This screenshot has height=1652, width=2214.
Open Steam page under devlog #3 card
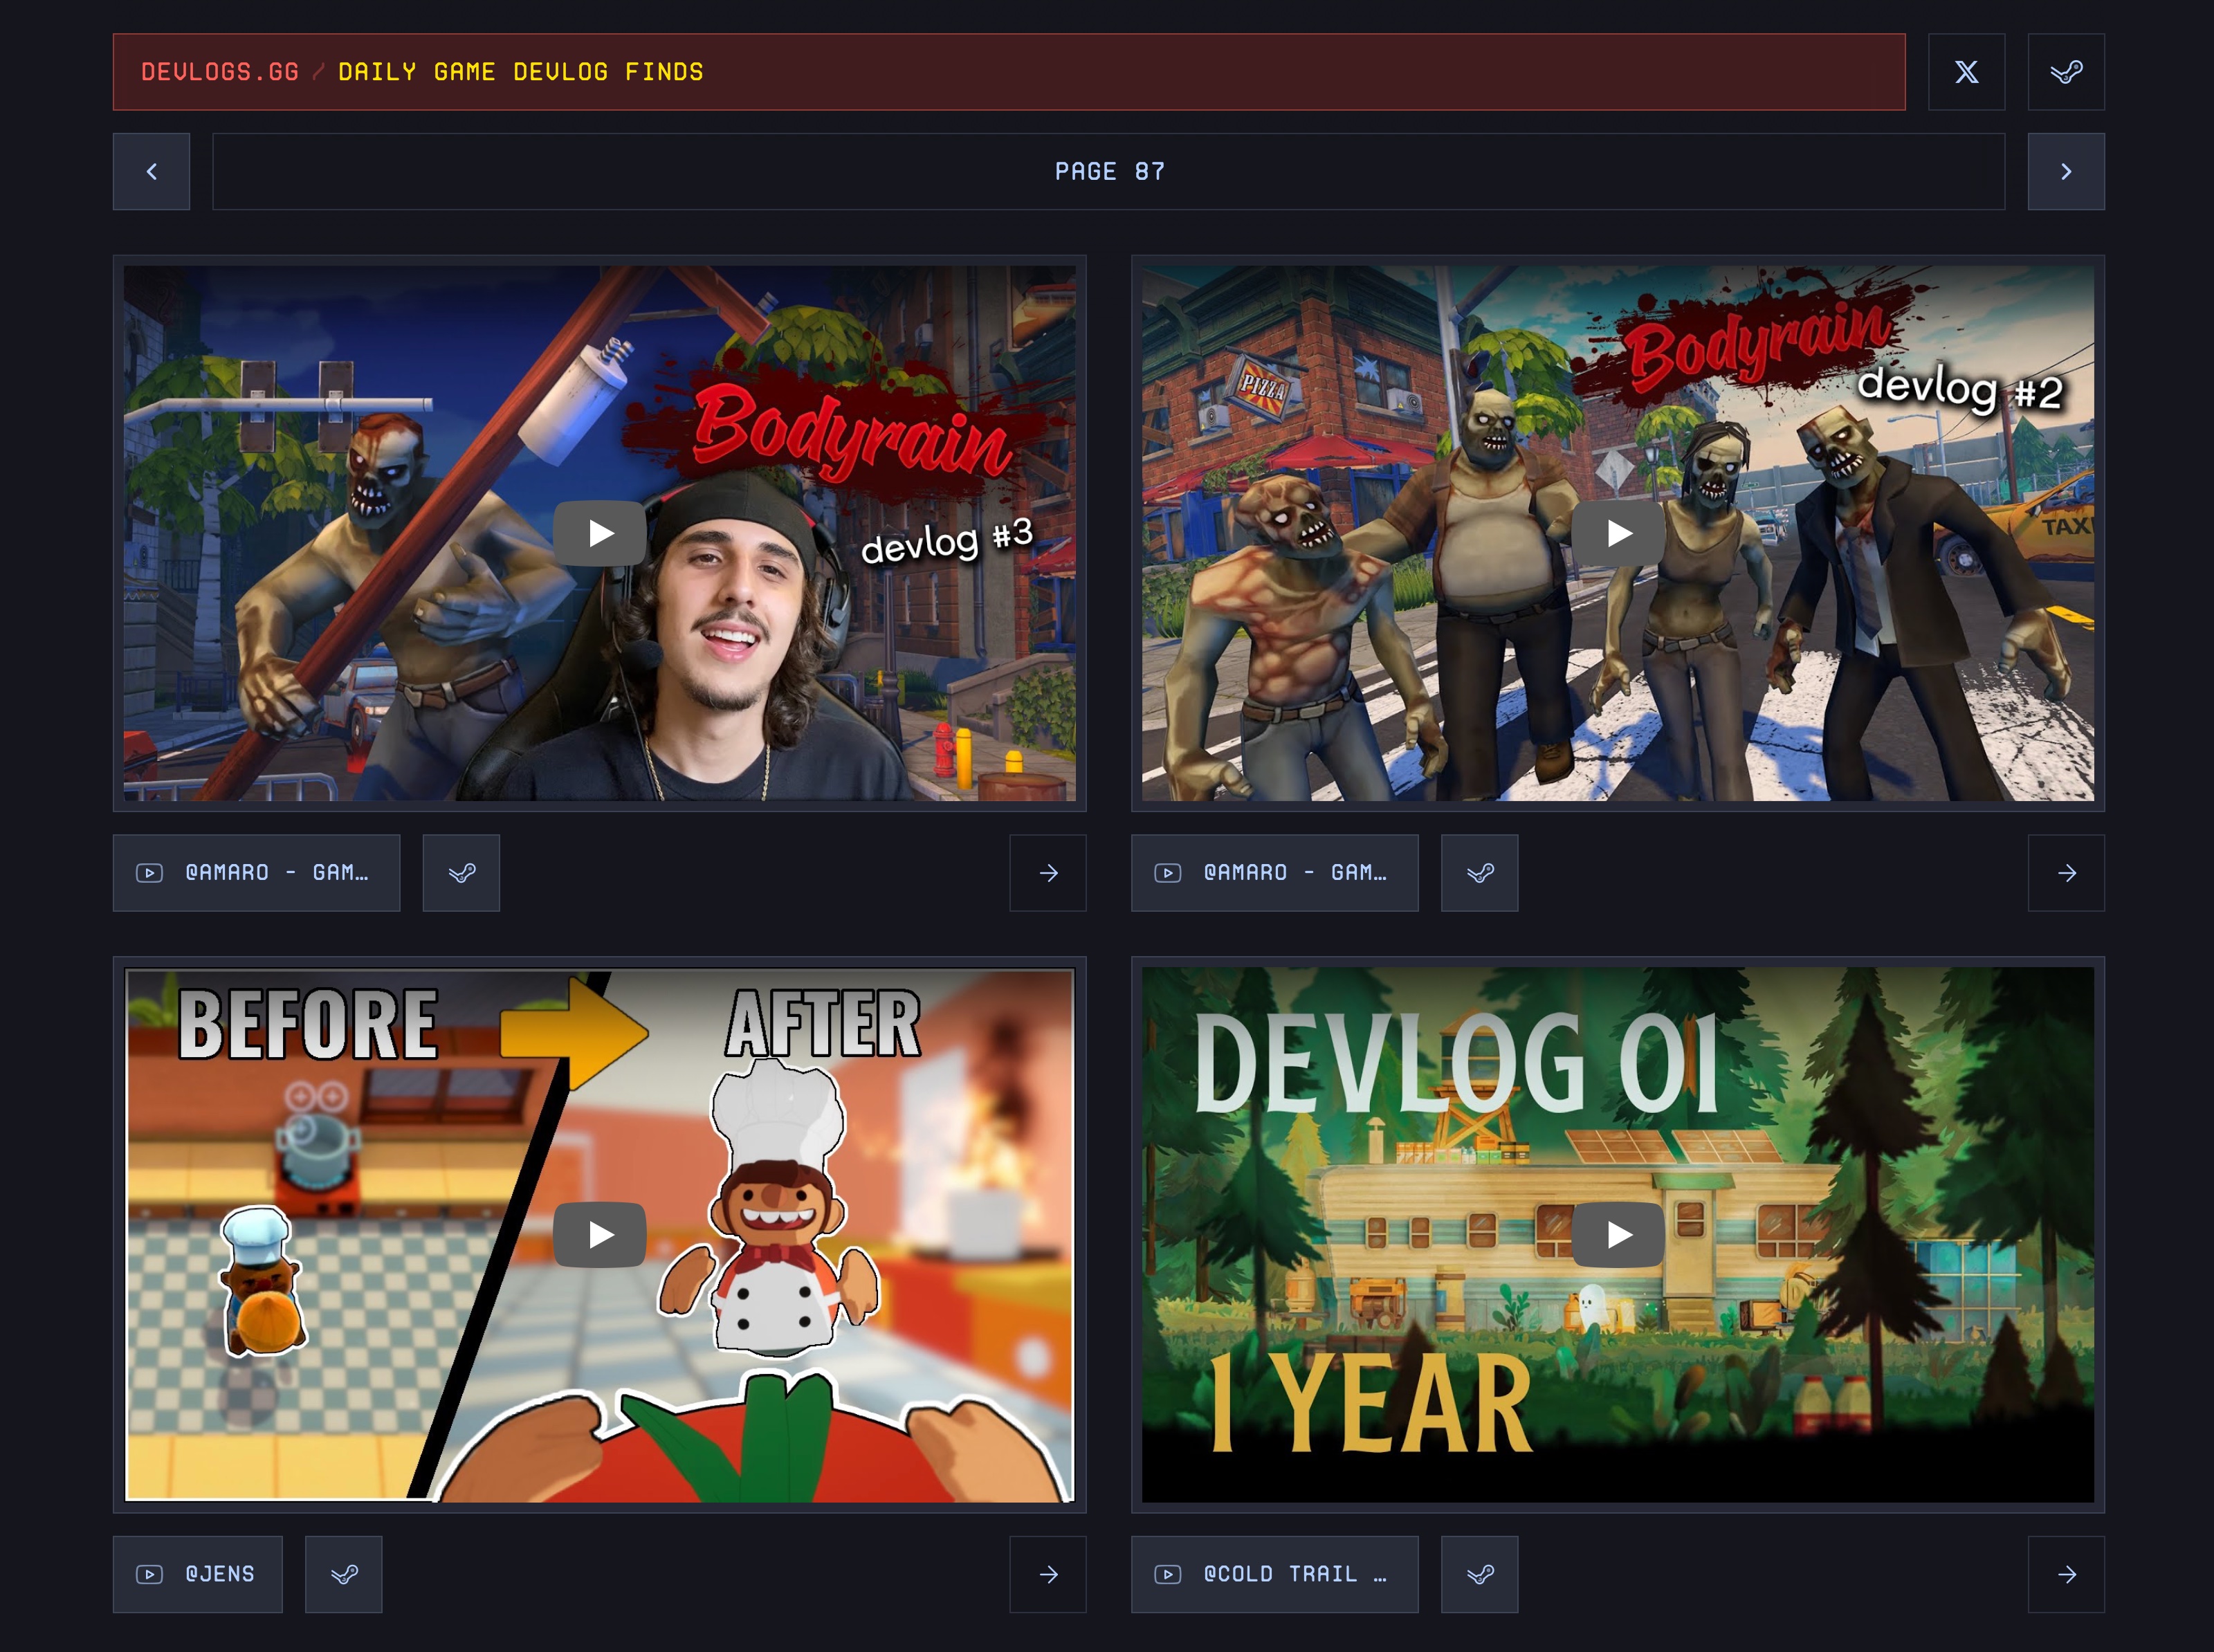point(461,873)
